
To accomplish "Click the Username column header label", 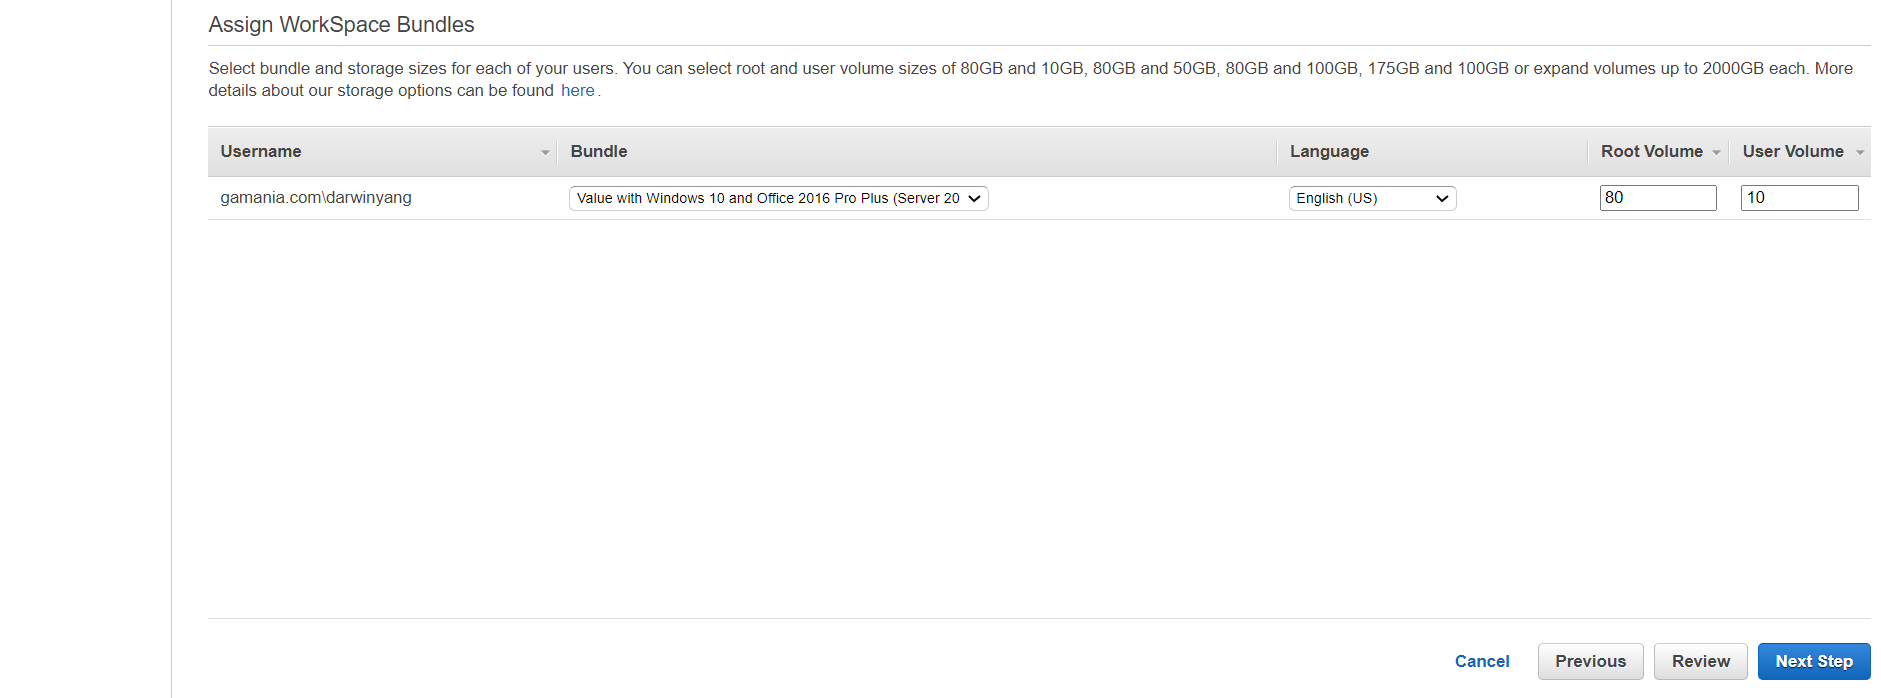I will point(261,152).
